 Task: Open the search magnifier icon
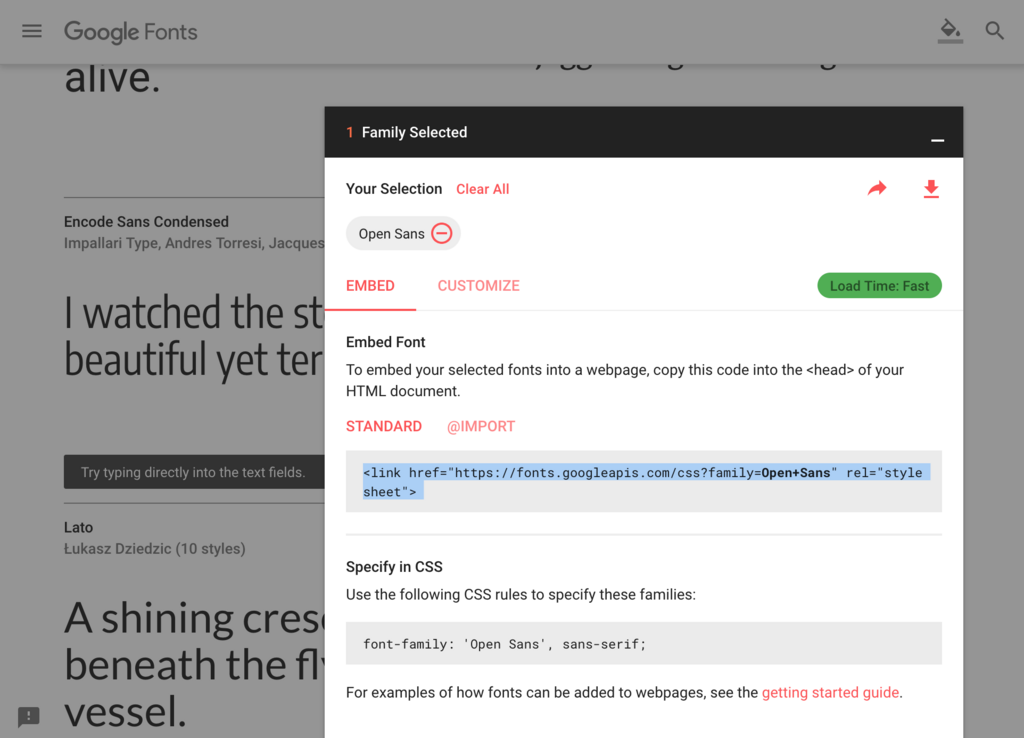click(x=994, y=31)
